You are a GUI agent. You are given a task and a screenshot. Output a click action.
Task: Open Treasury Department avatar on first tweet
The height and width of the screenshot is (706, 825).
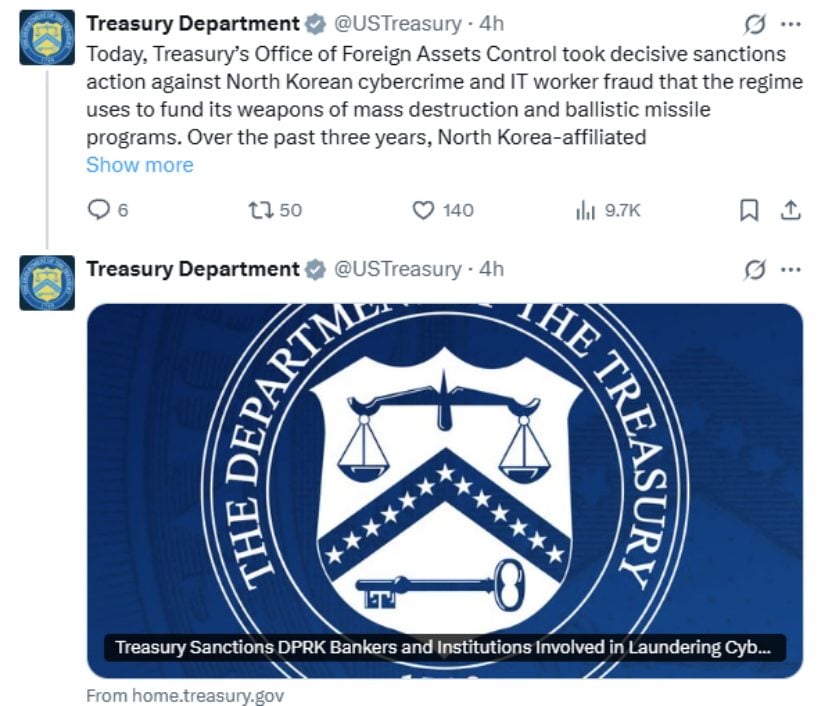tap(47, 36)
